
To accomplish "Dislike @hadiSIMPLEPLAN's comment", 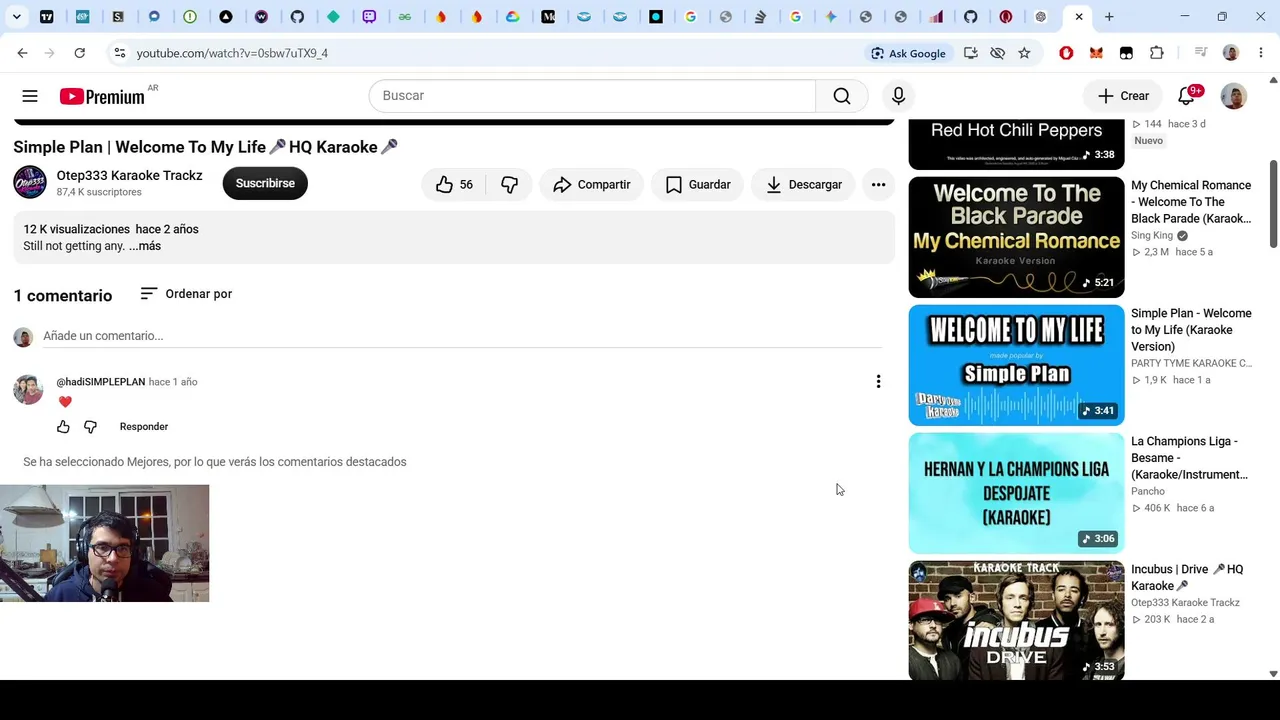I will [x=90, y=427].
